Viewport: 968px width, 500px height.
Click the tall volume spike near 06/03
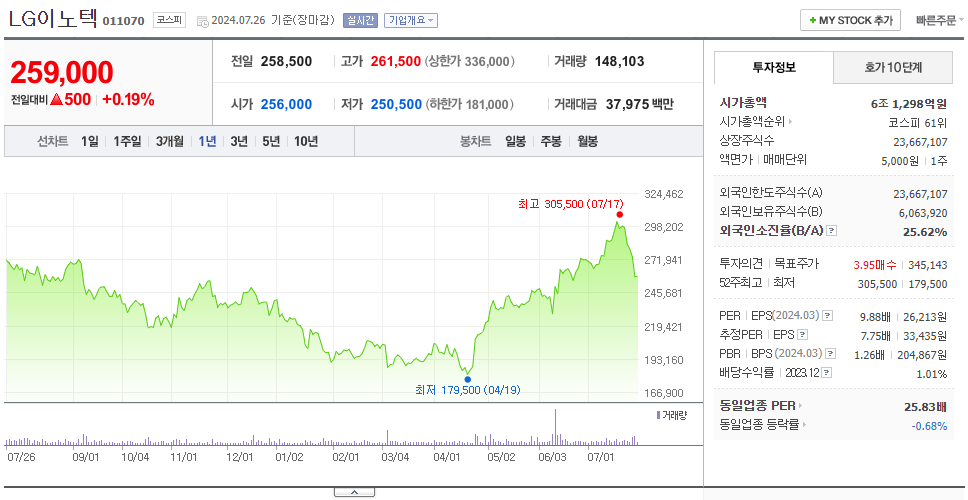(555, 427)
